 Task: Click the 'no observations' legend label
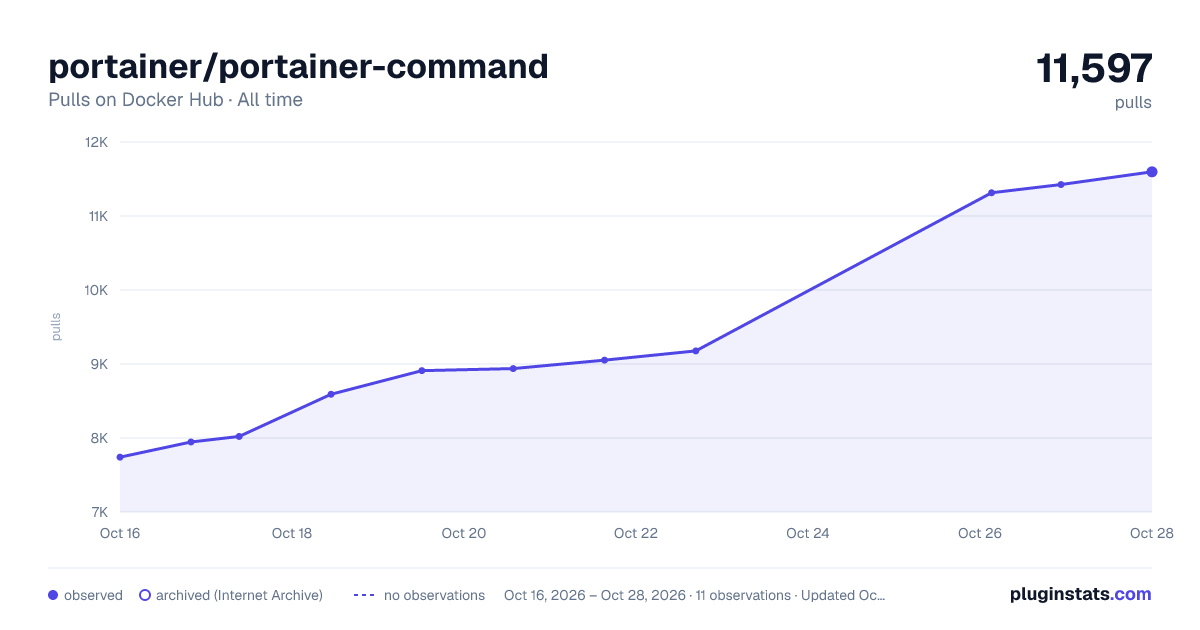(434, 595)
